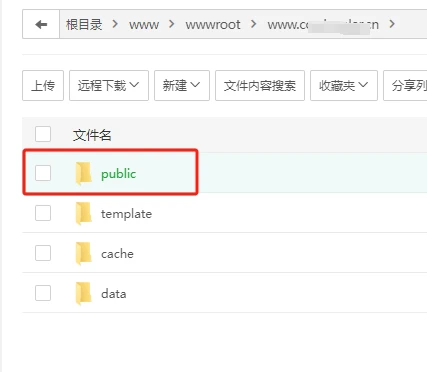Screen dimensions: 427x372
Task: Go back with the left arrow button
Action: point(41,24)
